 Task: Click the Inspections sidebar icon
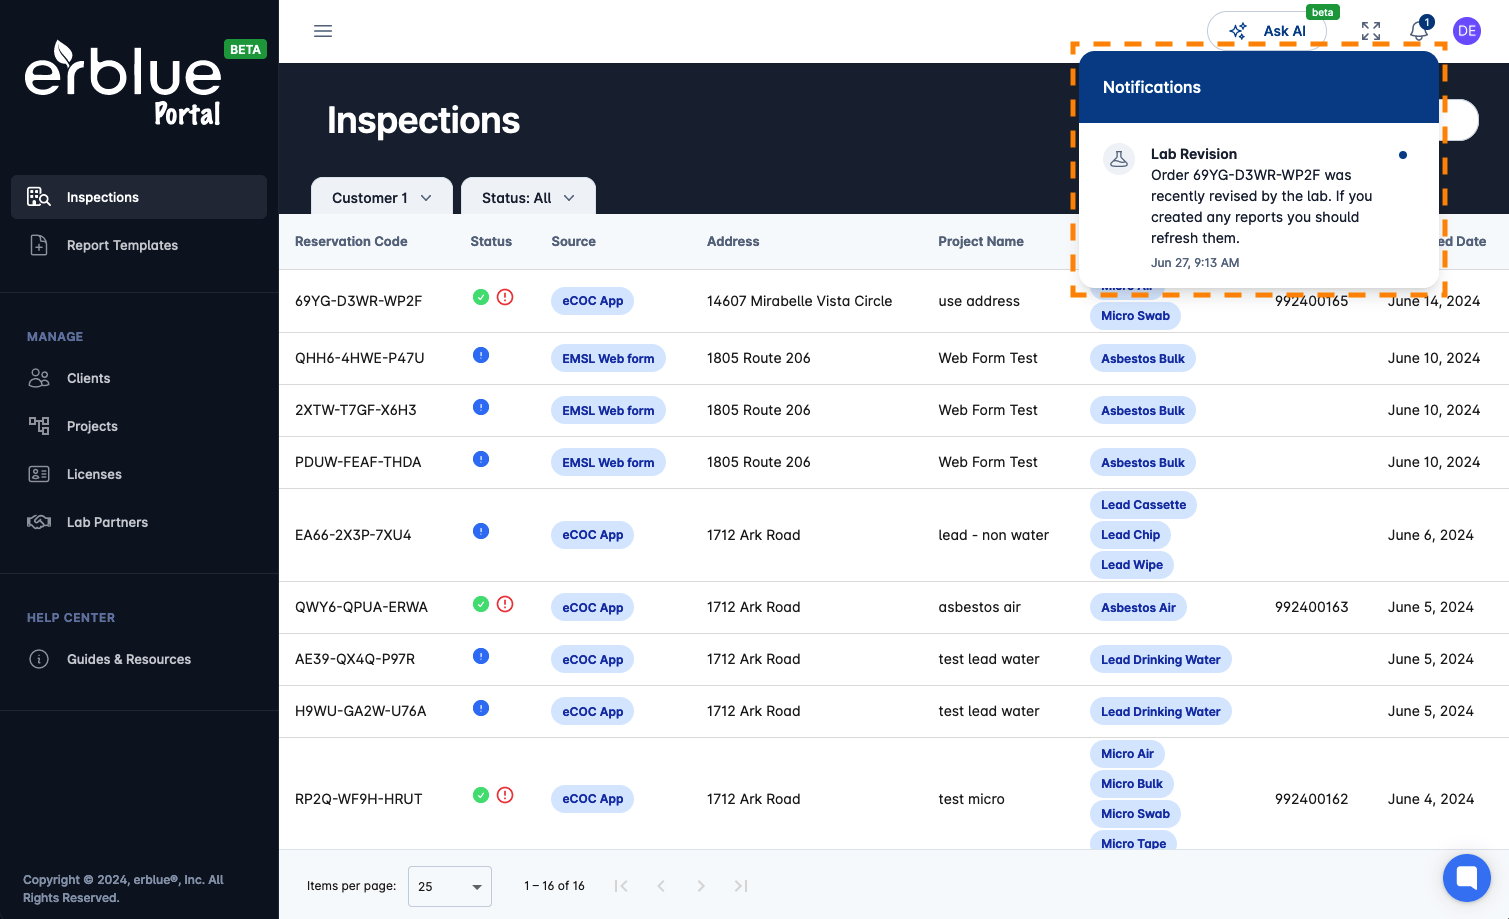click(39, 197)
